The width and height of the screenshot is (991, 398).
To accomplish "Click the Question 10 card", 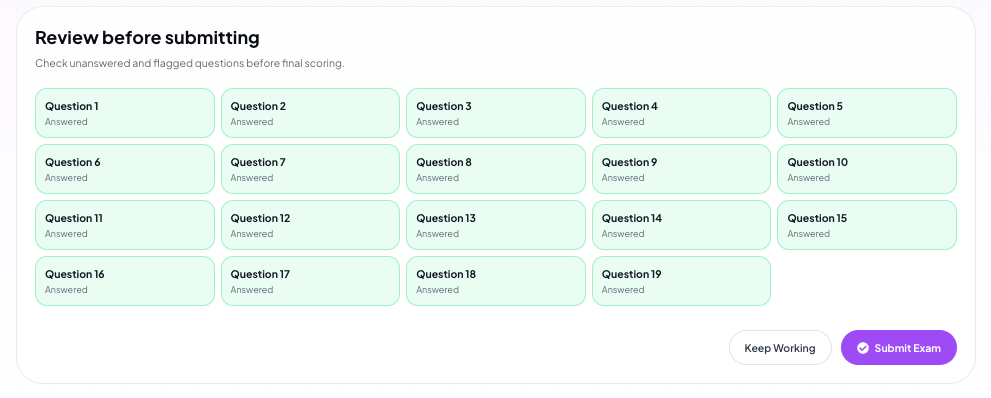I will pyautogui.click(x=866, y=169).
